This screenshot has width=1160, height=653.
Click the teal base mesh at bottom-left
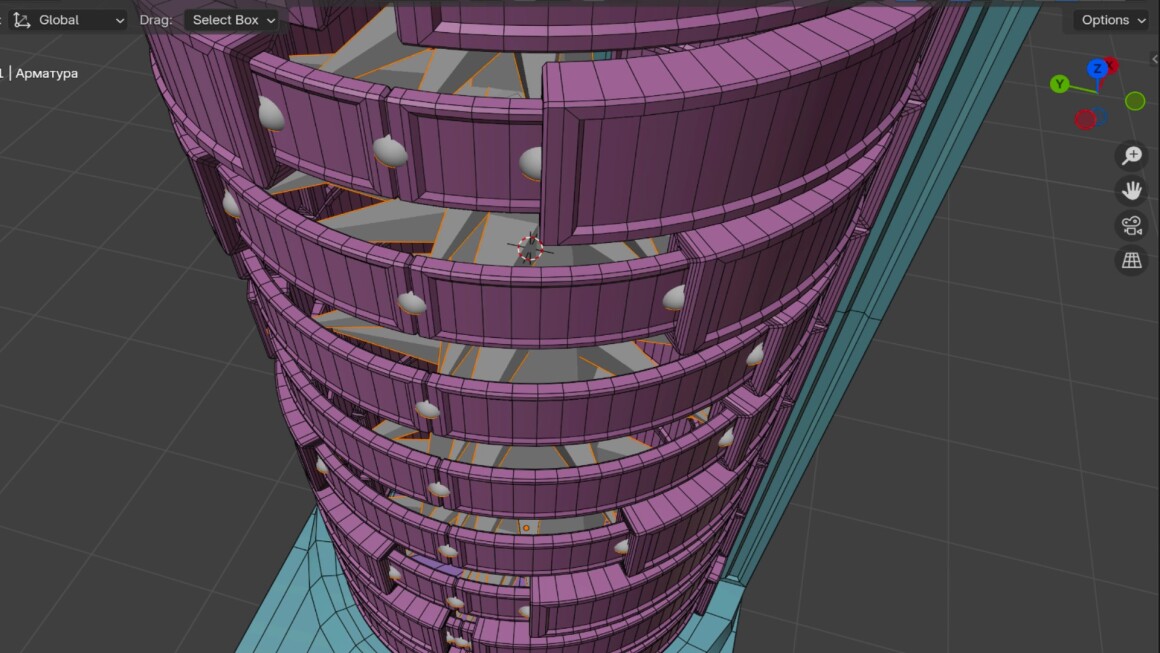(x=290, y=600)
